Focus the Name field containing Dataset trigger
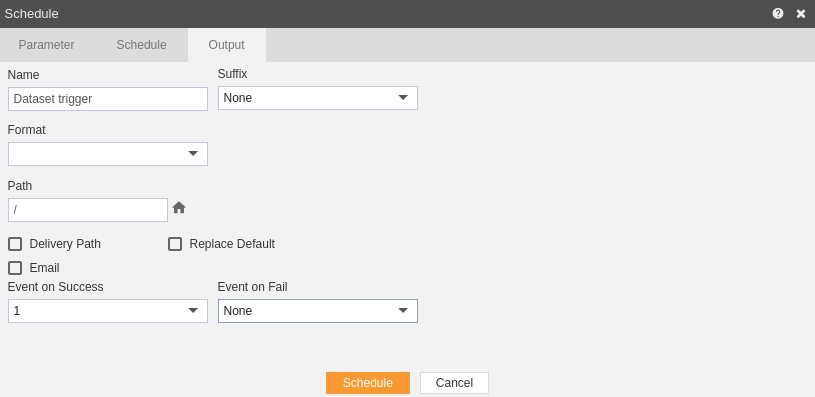This screenshot has width=815, height=397. [x=108, y=99]
